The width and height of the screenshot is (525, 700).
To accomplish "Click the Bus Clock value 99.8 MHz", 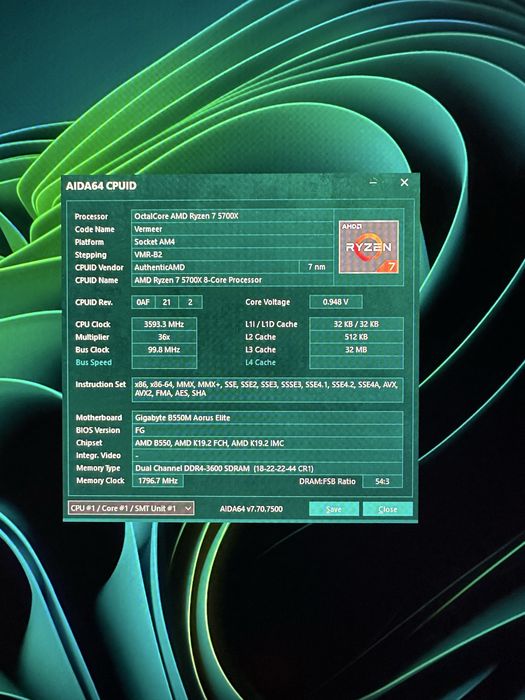I will [164, 350].
